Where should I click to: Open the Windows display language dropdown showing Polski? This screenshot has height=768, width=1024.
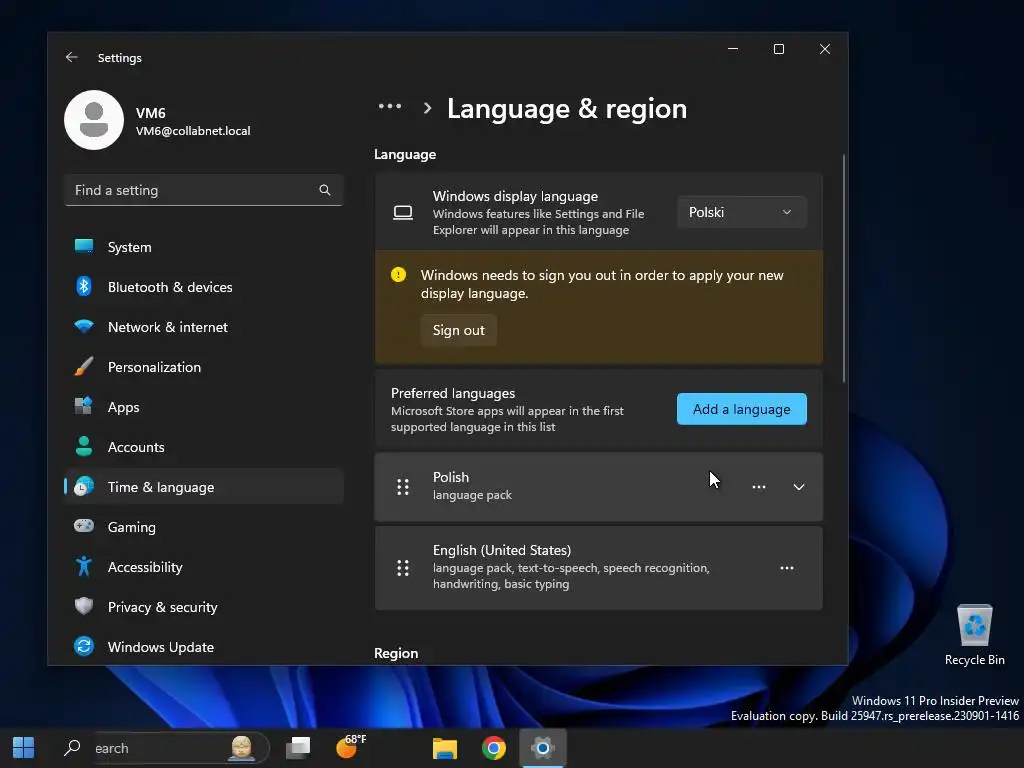point(742,212)
